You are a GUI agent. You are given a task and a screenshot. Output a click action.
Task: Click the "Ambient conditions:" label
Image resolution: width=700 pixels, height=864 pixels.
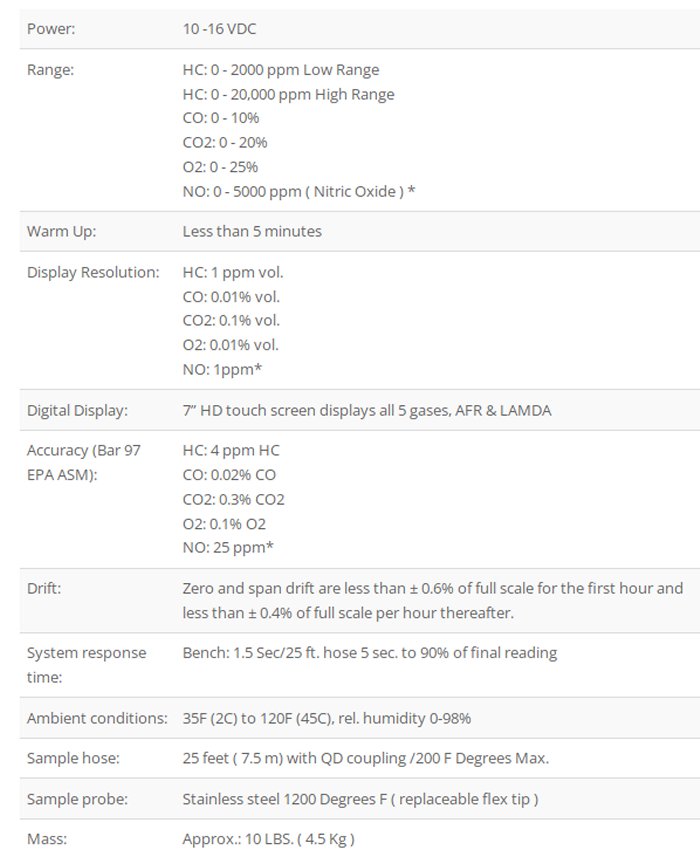pos(97,718)
